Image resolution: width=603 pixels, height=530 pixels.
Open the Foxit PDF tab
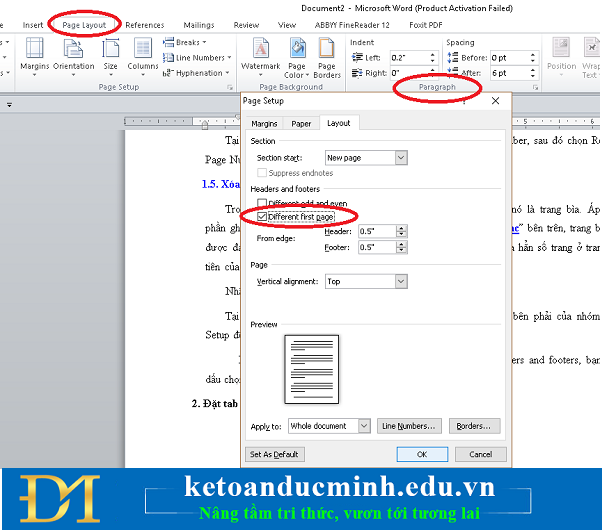[x=426, y=25]
